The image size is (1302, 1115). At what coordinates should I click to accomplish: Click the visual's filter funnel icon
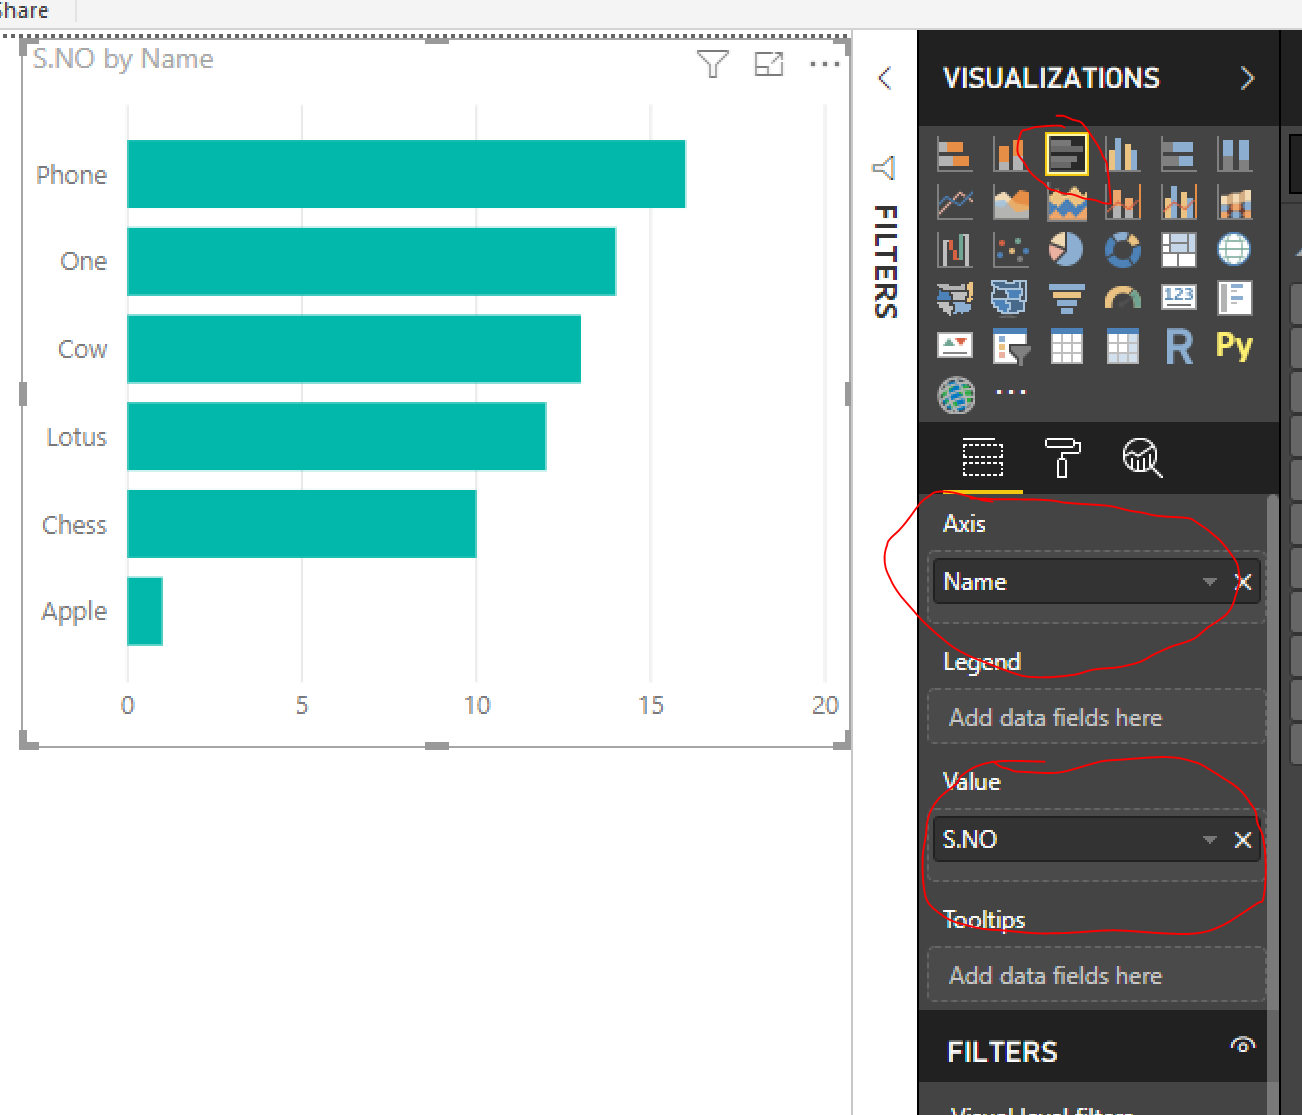712,64
